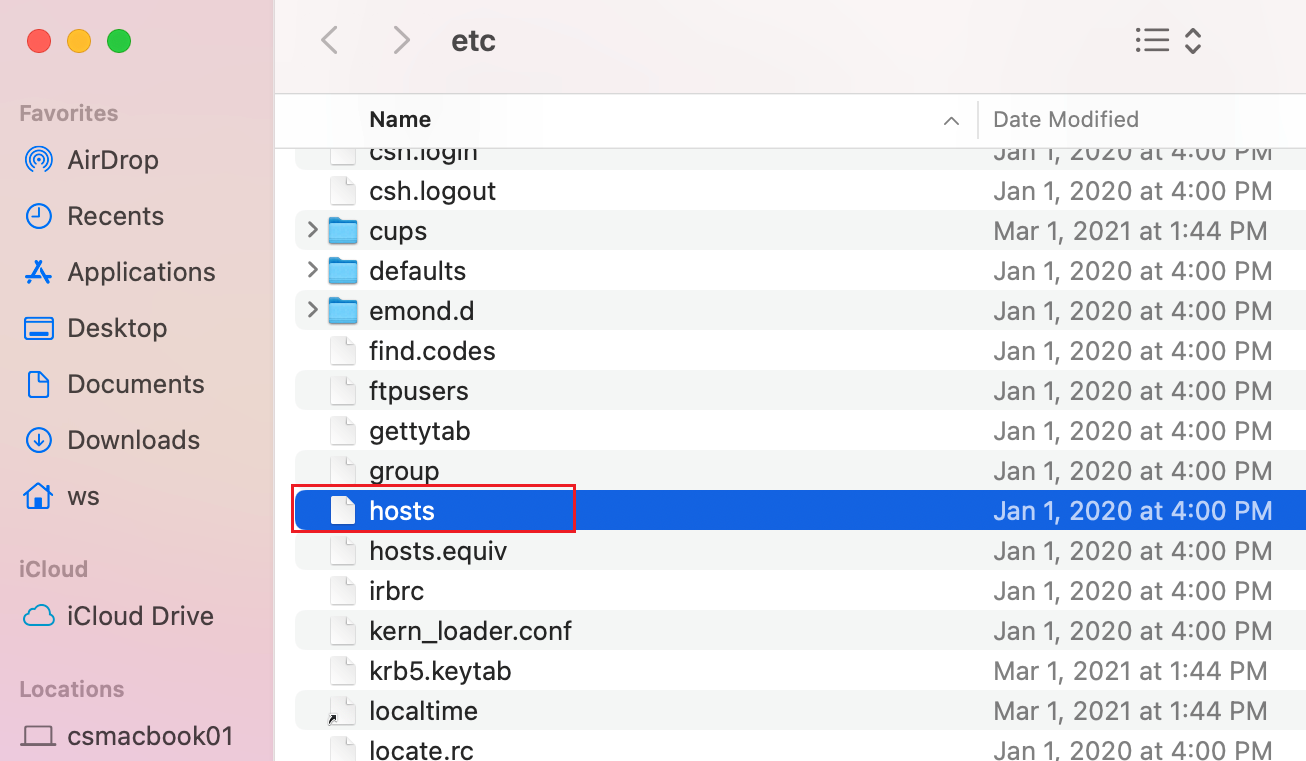Expand the defaults folder disclosure triangle

[x=312, y=271]
